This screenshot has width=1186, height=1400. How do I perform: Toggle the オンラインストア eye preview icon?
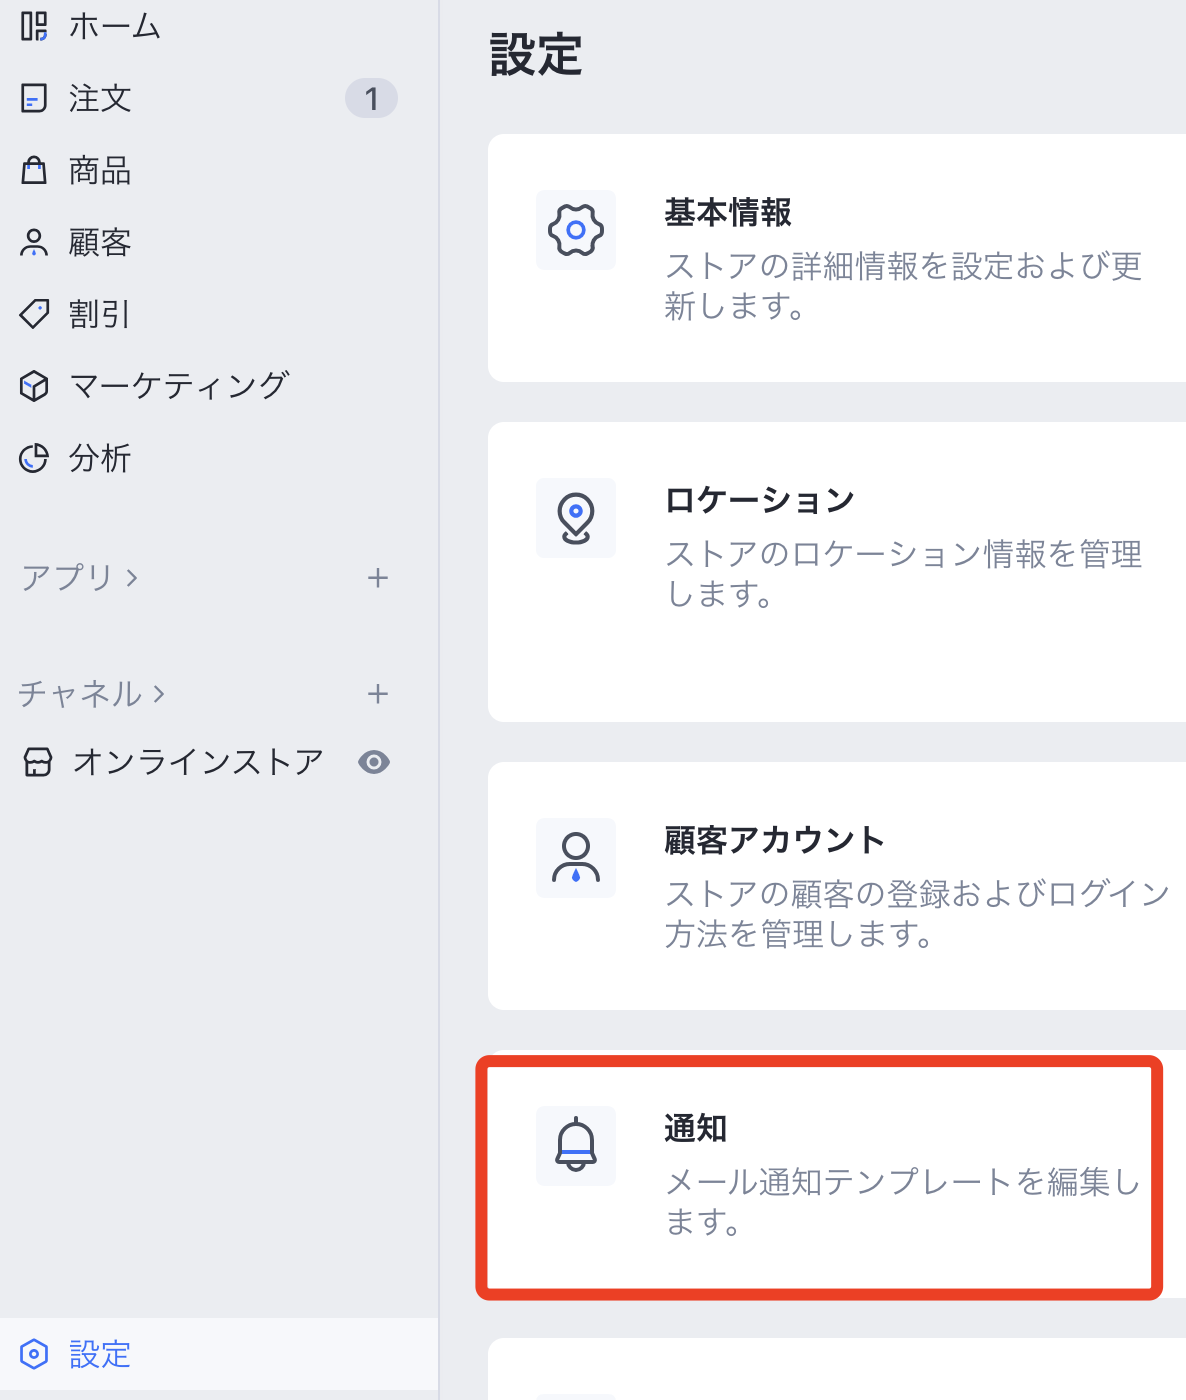374,762
